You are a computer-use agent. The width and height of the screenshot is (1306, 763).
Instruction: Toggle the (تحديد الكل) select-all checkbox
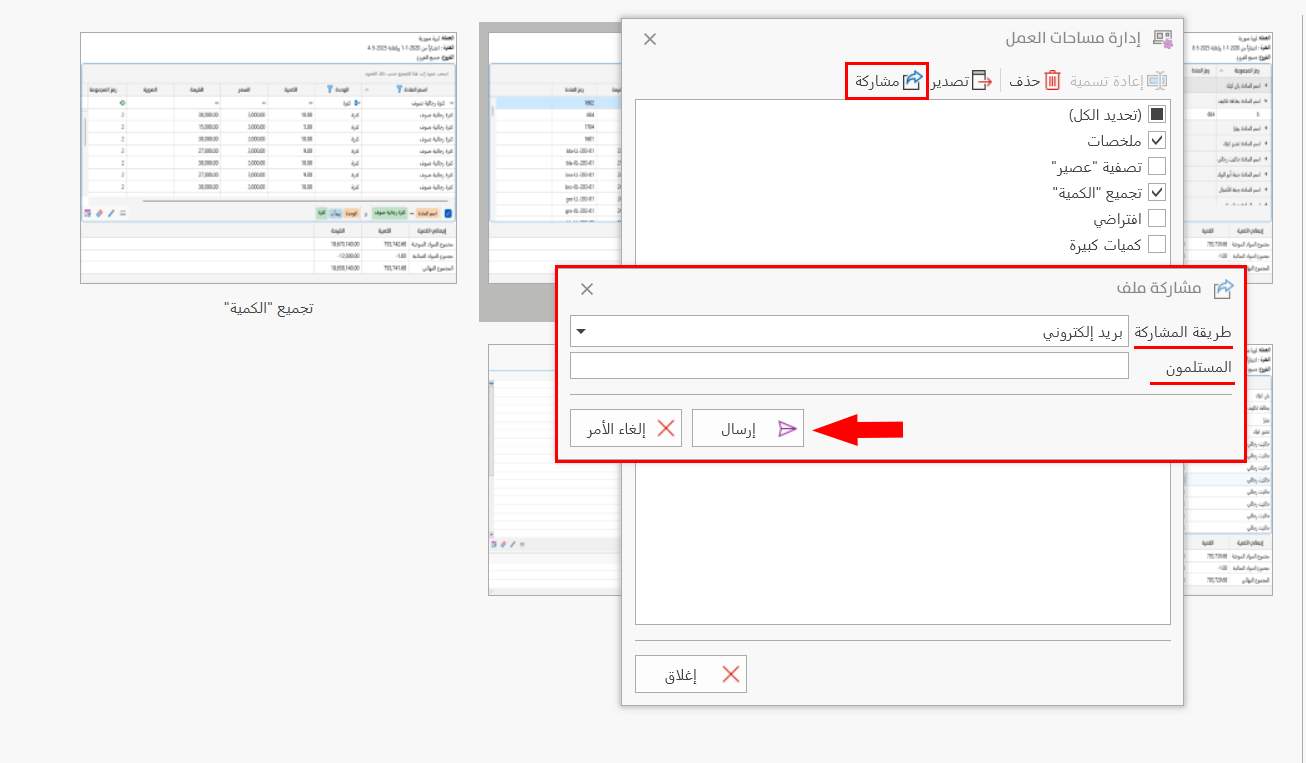click(x=1156, y=115)
